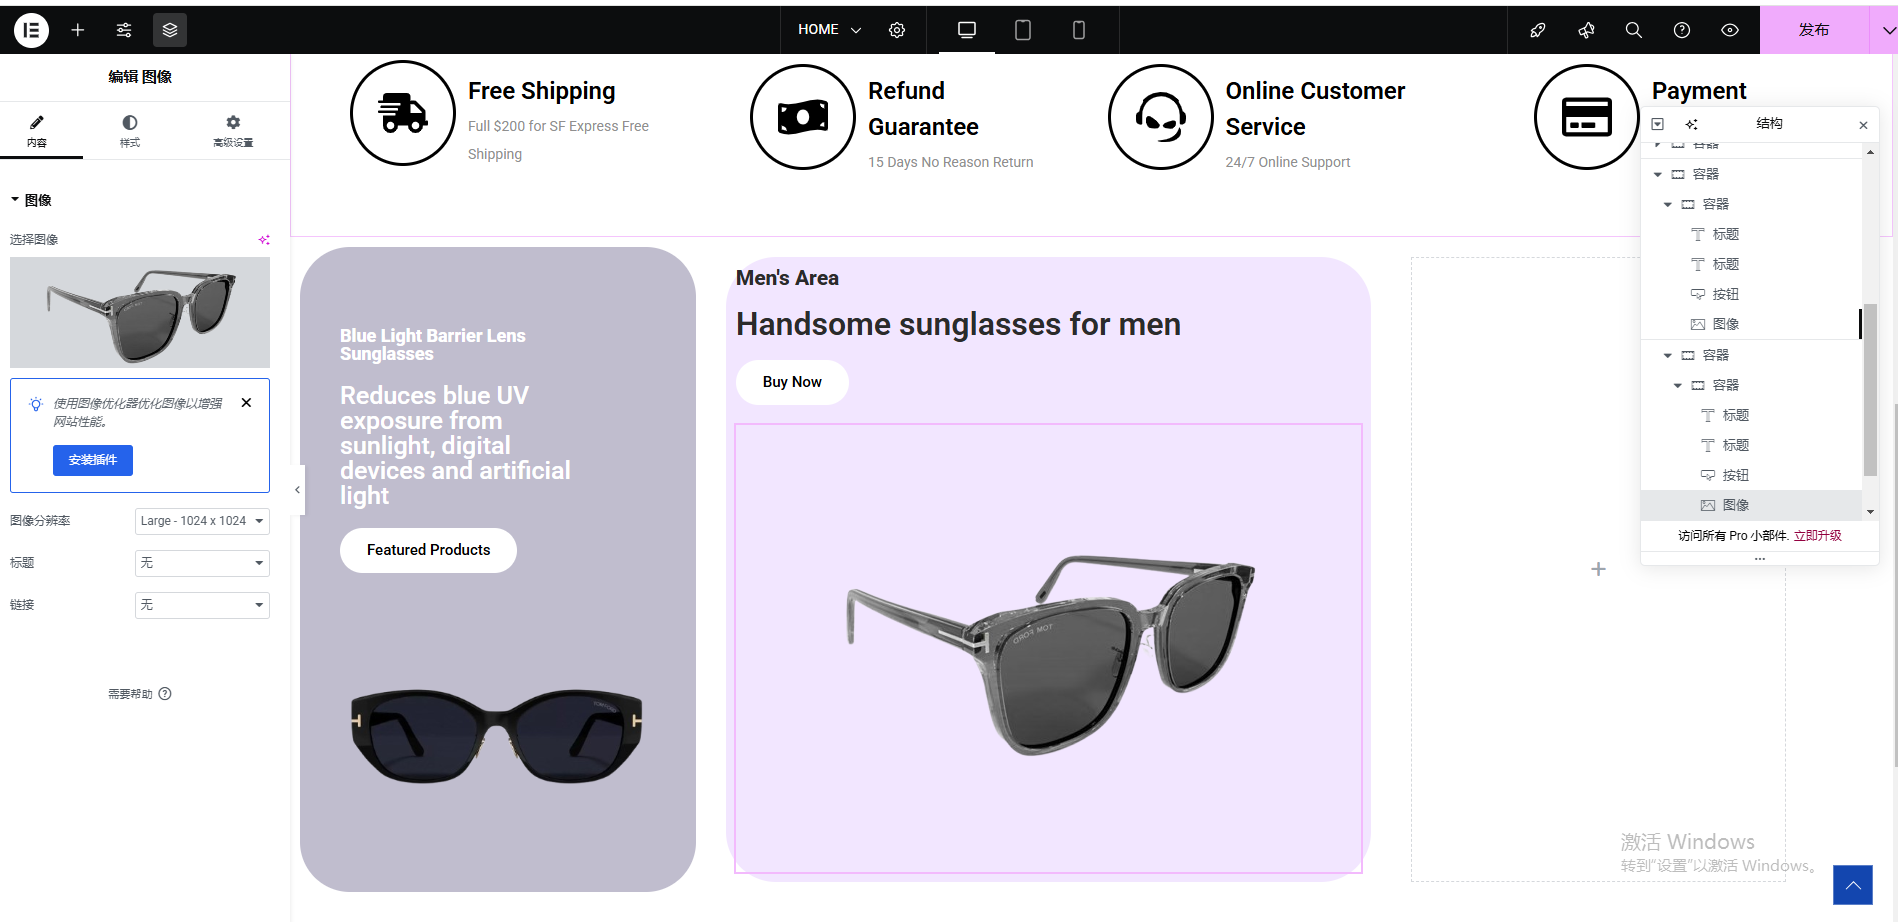This screenshot has height=922, width=1898.
Task: Click the 安装插件 install plugin button
Action: click(93, 460)
